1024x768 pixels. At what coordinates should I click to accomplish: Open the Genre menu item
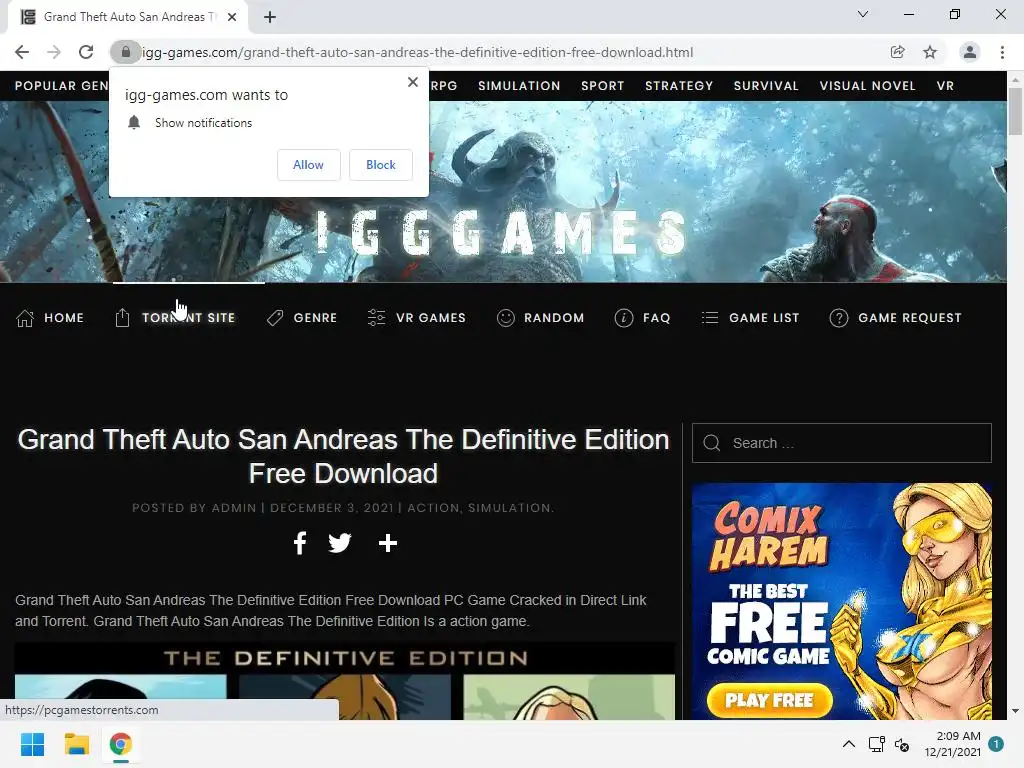(x=315, y=318)
